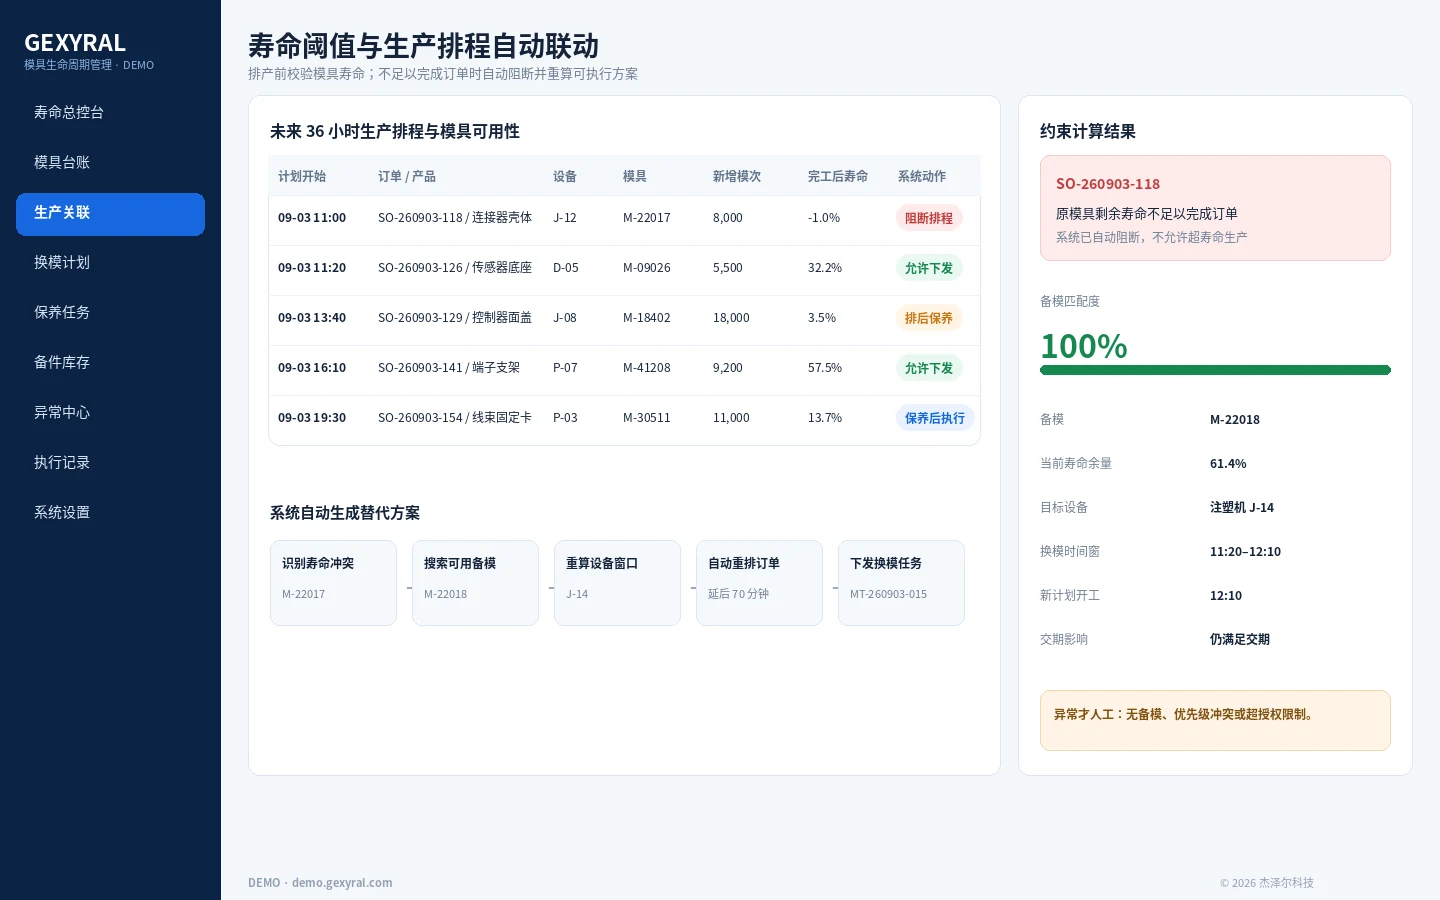Open 寿命总控台 in sidebar
The width and height of the screenshot is (1440, 900).
(110, 113)
